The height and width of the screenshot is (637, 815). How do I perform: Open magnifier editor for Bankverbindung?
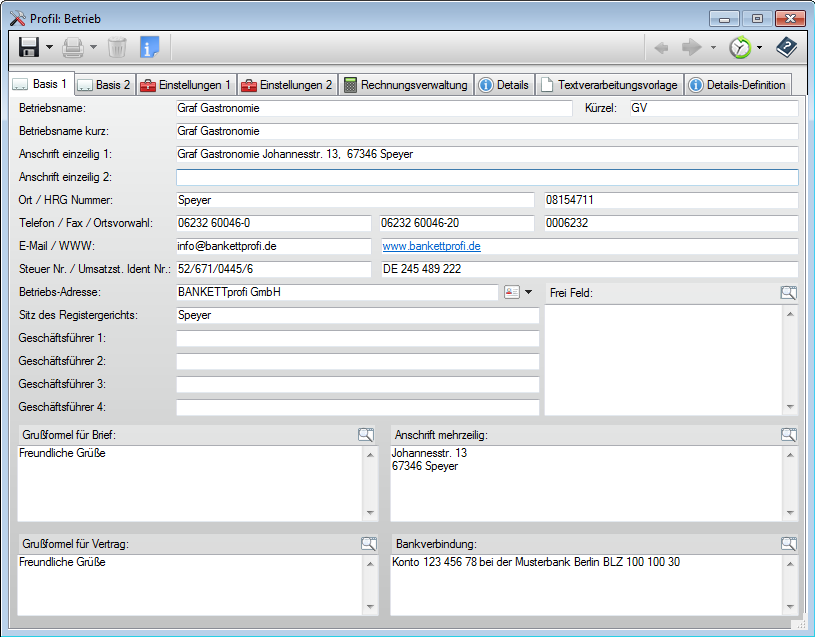coord(789,543)
